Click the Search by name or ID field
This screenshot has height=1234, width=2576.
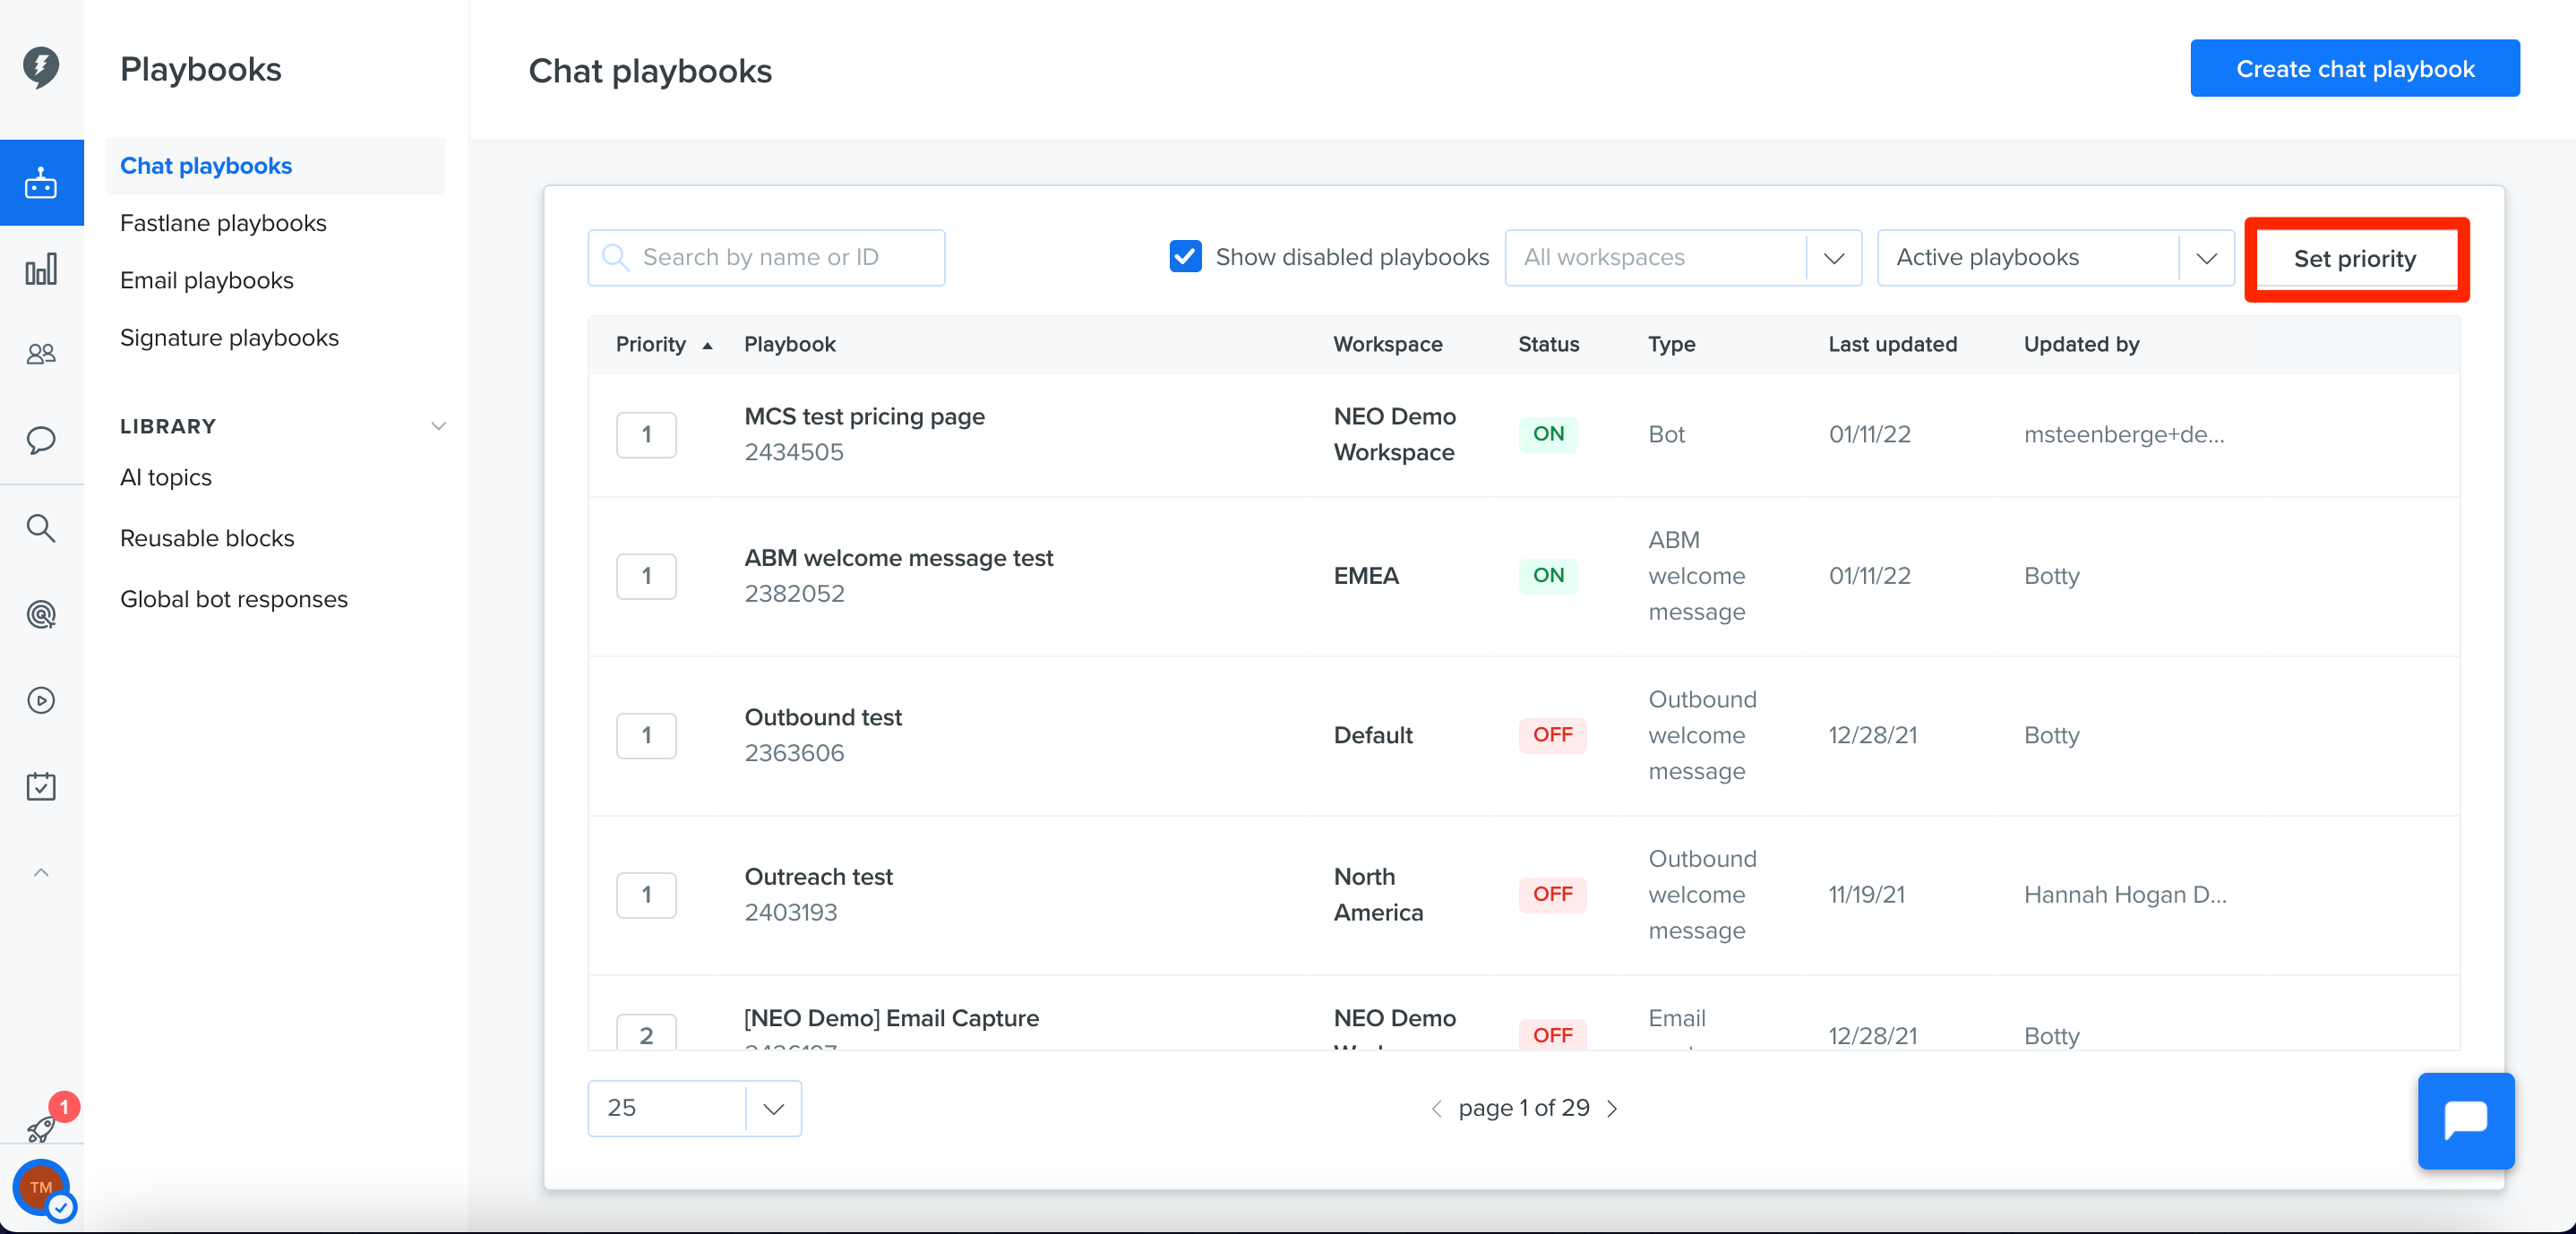click(x=766, y=258)
